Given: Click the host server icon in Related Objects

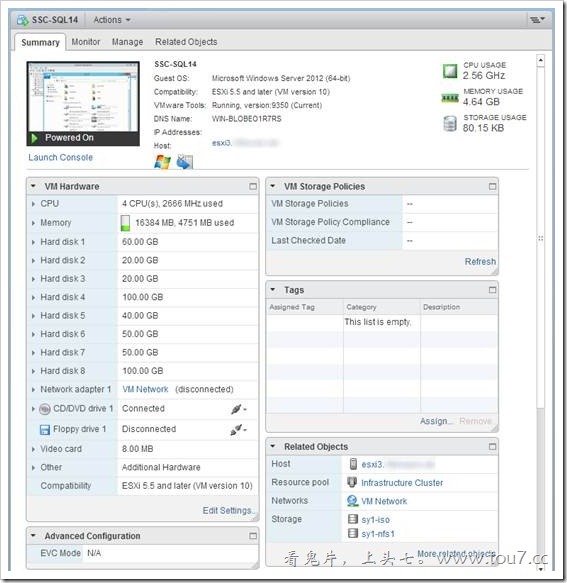Looking at the screenshot, I should click(x=353, y=464).
